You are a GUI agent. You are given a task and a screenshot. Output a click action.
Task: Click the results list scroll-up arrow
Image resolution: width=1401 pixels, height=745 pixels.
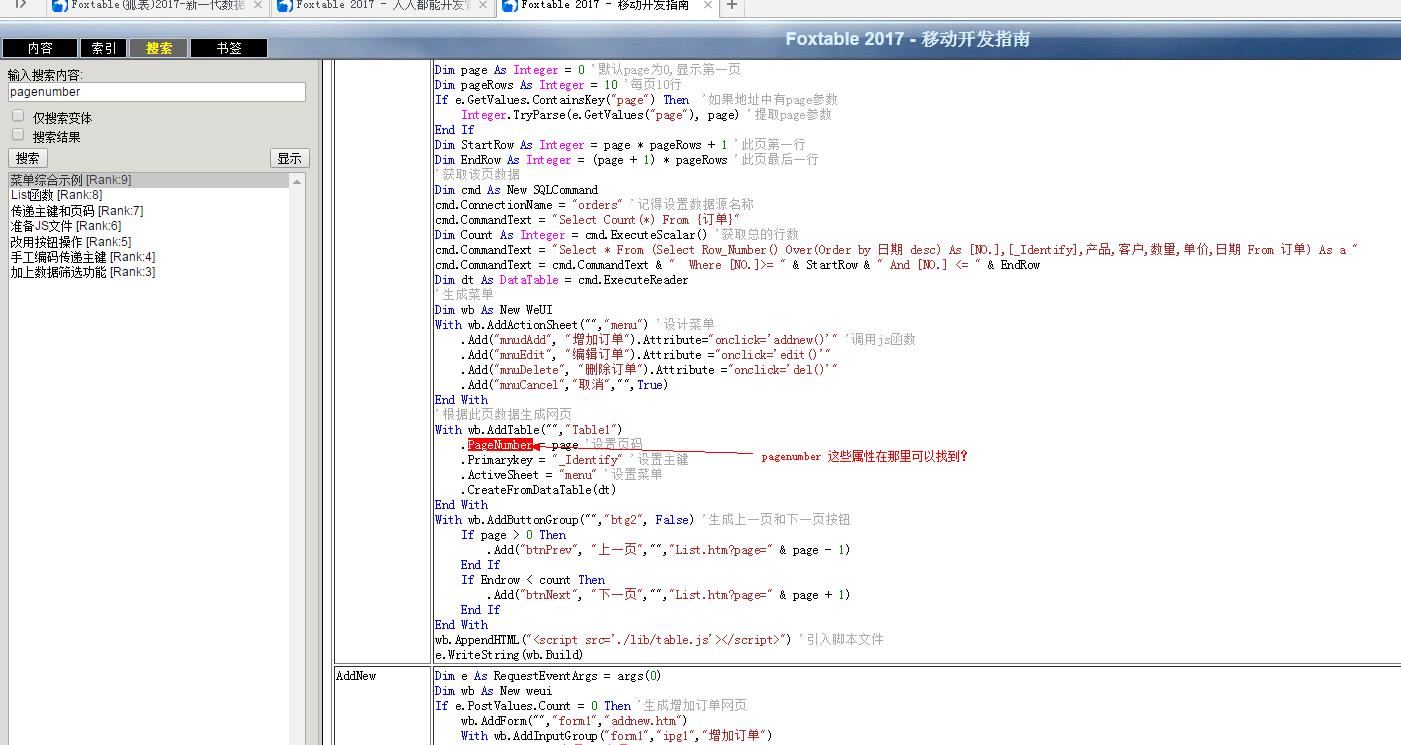(x=297, y=181)
